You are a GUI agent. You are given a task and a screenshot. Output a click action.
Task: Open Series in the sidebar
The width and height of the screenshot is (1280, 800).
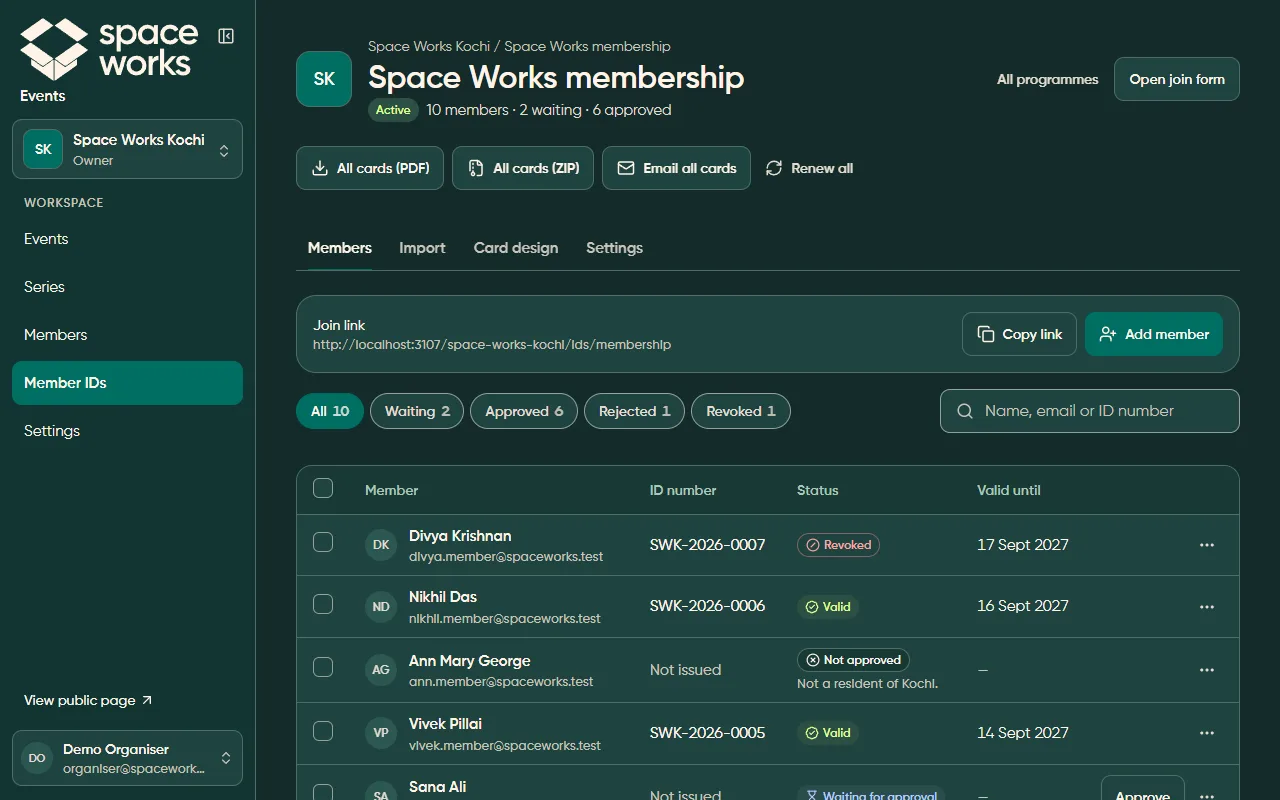(x=127, y=287)
